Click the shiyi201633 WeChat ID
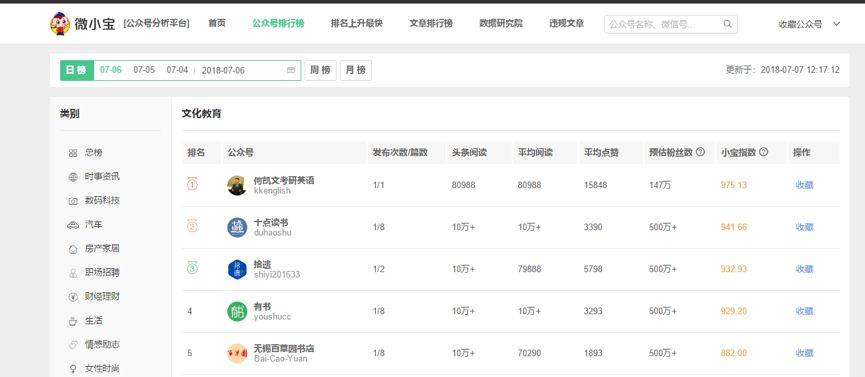The height and width of the screenshot is (377, 865). pyautogui.click(x=276, y=274)
